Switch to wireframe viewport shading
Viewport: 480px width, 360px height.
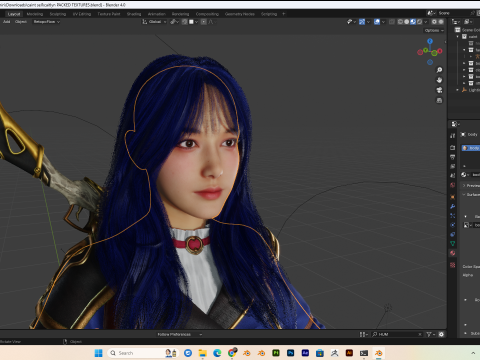400,22
